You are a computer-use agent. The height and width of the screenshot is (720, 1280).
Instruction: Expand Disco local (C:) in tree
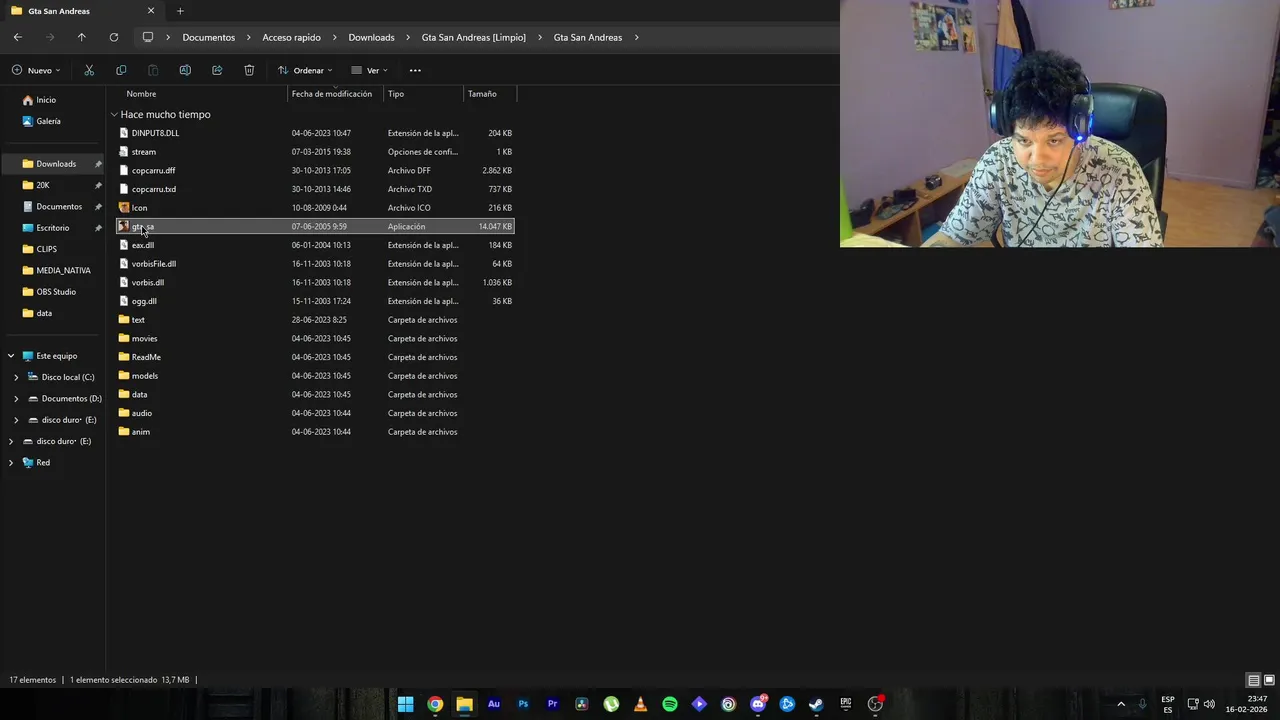tap(16, 377)
